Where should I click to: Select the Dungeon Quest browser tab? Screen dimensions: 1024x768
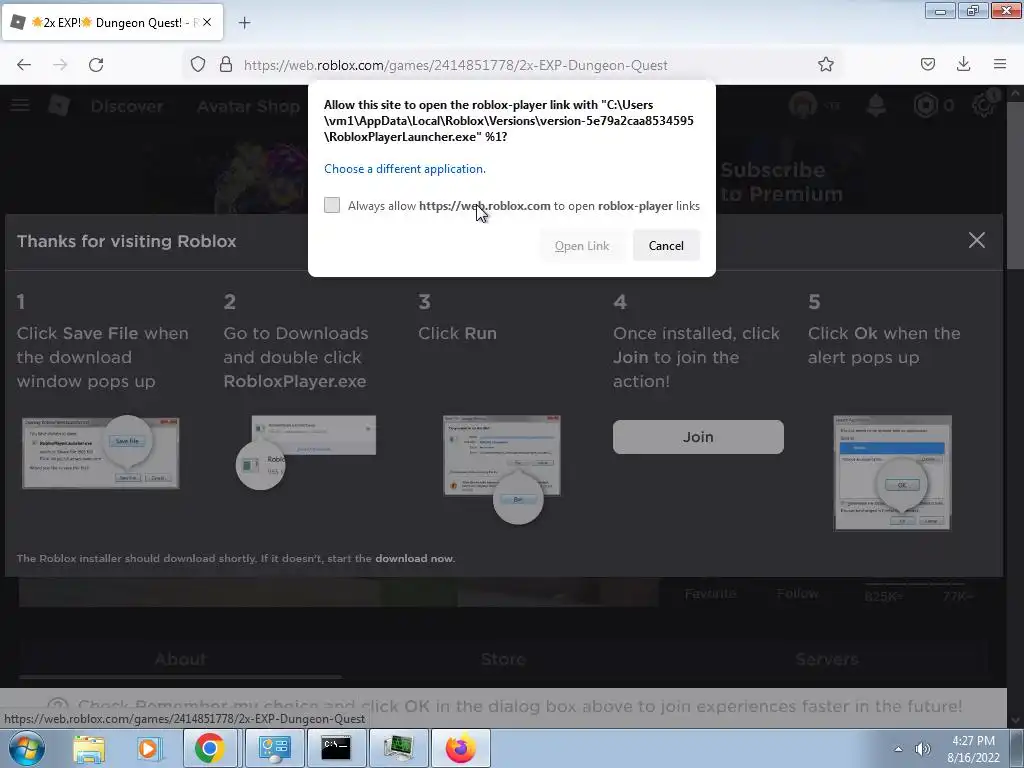[x=112, y=22]
